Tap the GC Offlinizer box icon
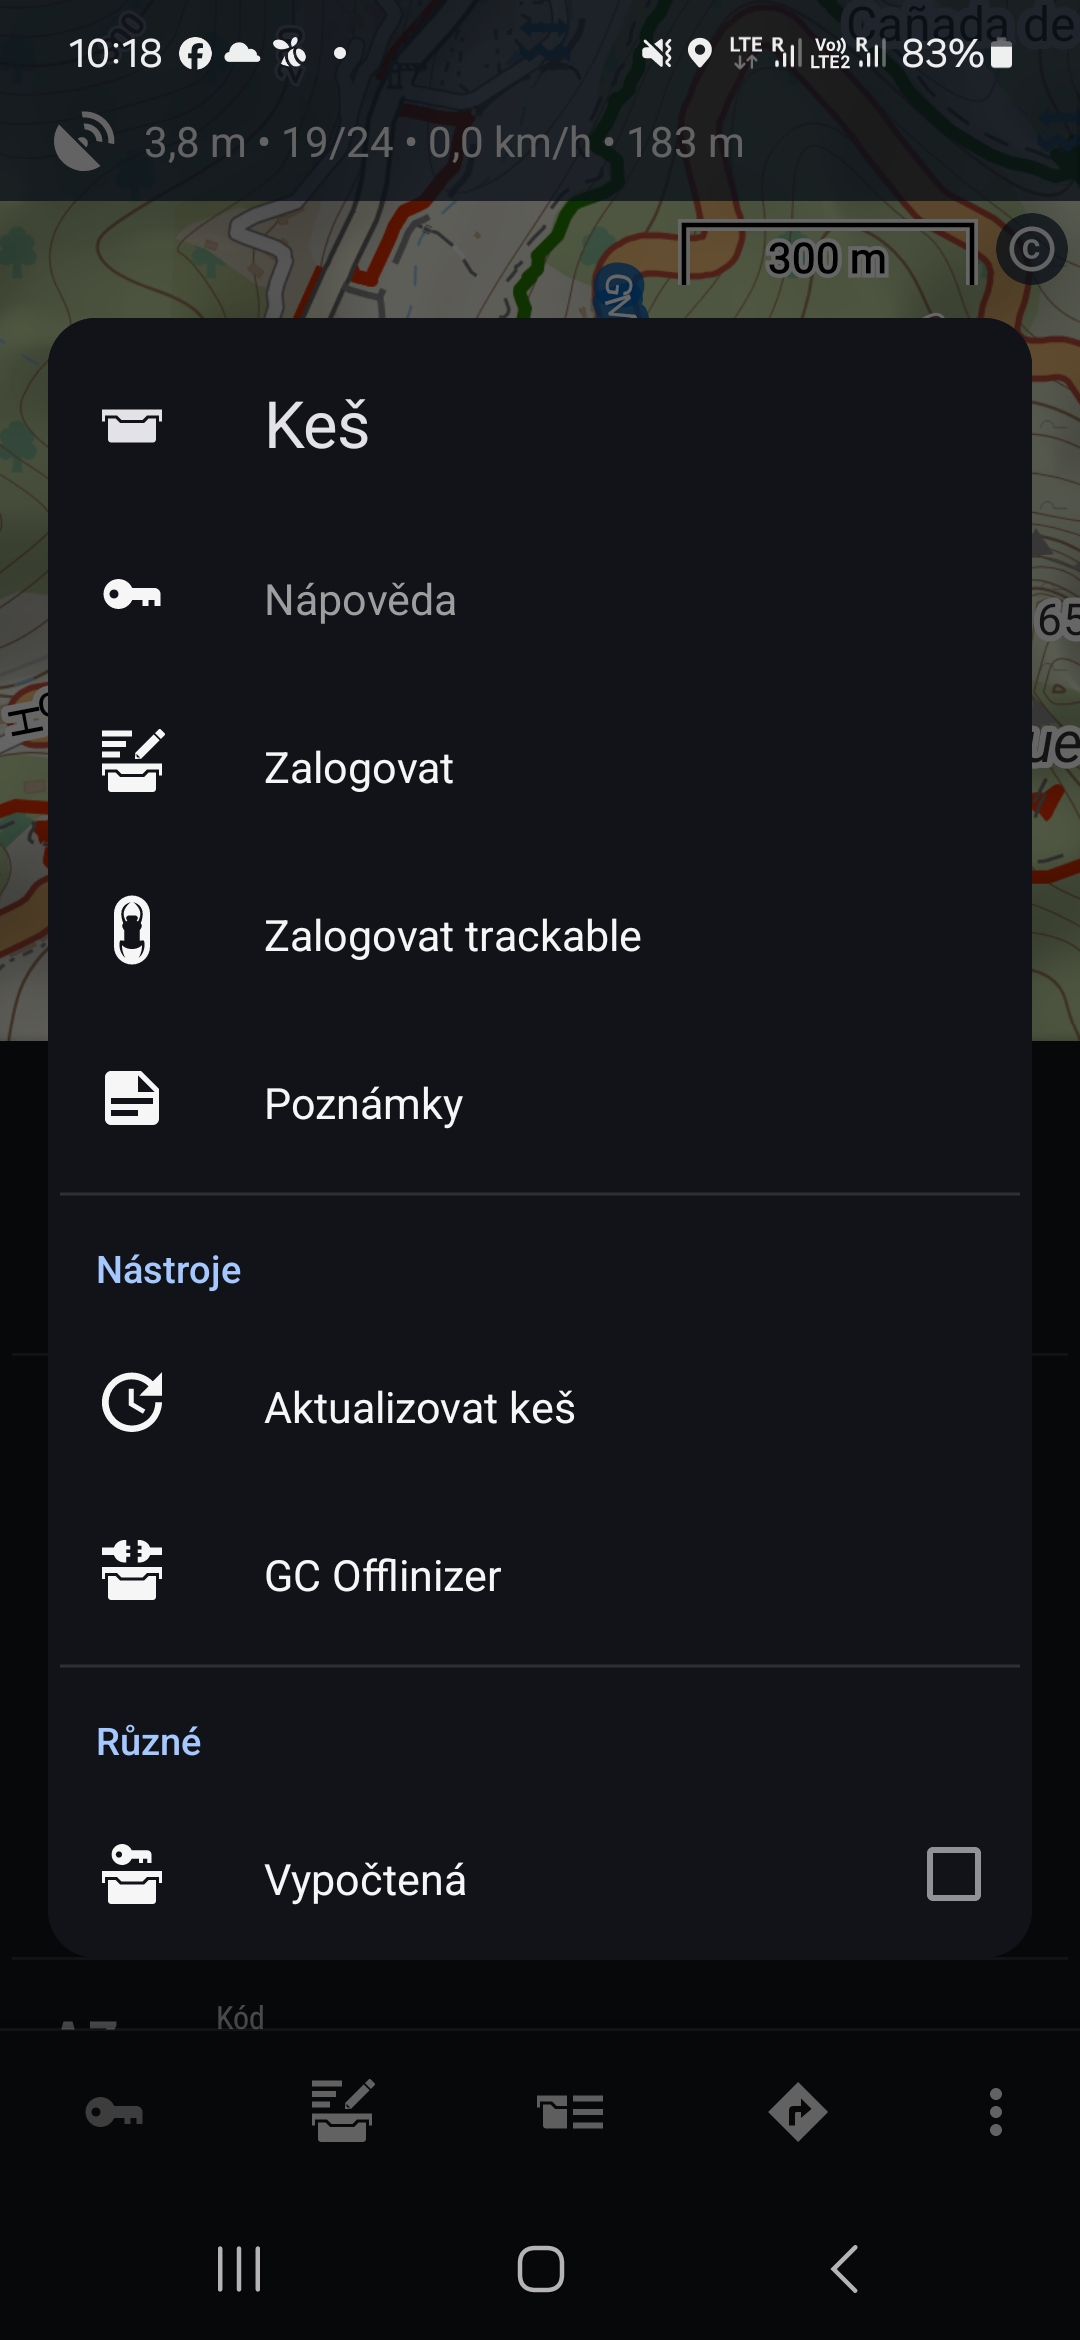This screenshot has height=2340, width=1080. tap(132, 1570)
